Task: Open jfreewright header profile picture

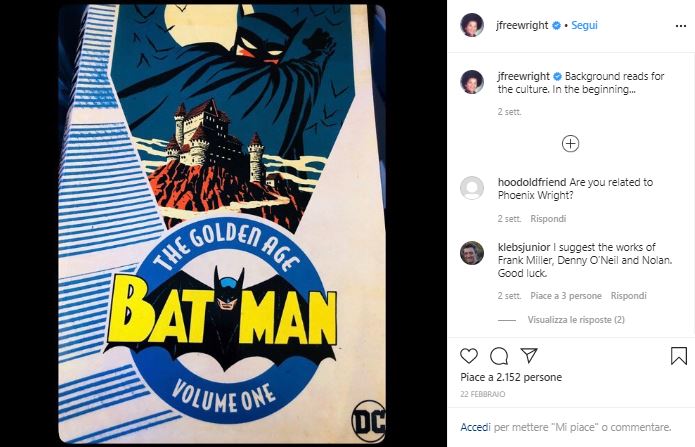Action: [472, 25]
